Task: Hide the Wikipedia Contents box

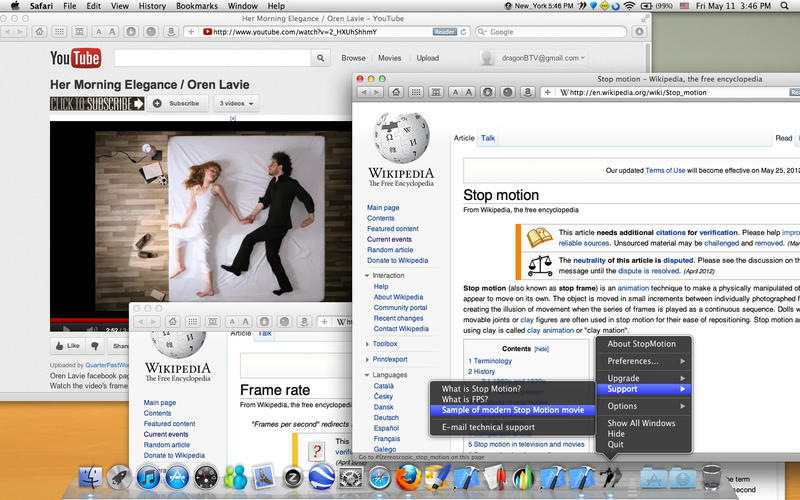Action: point(541,349)
